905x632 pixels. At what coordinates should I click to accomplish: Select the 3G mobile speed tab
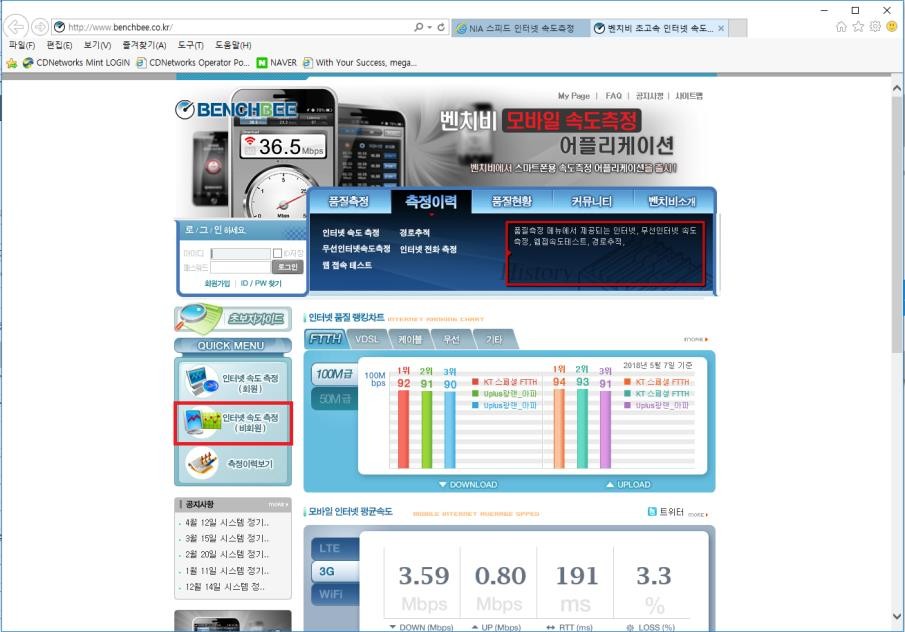coord(335,571)
